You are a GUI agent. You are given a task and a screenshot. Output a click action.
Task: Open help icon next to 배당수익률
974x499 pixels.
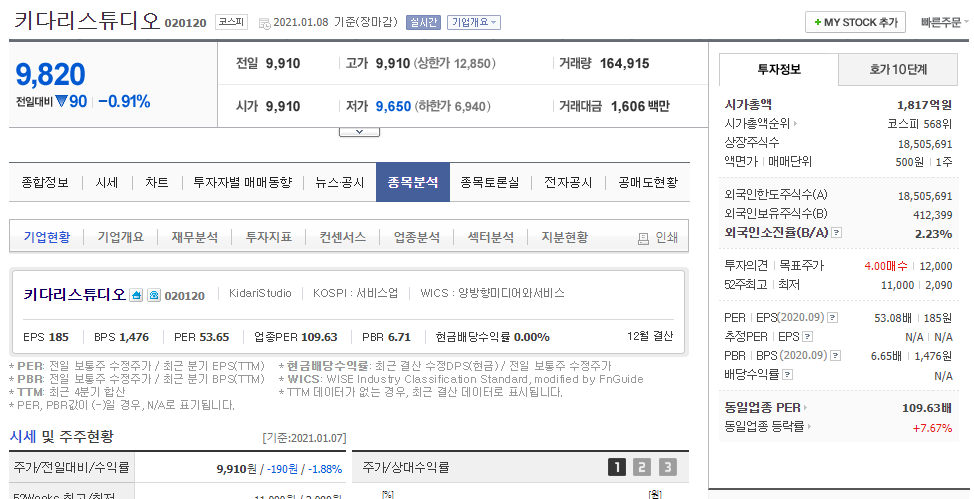788,375
